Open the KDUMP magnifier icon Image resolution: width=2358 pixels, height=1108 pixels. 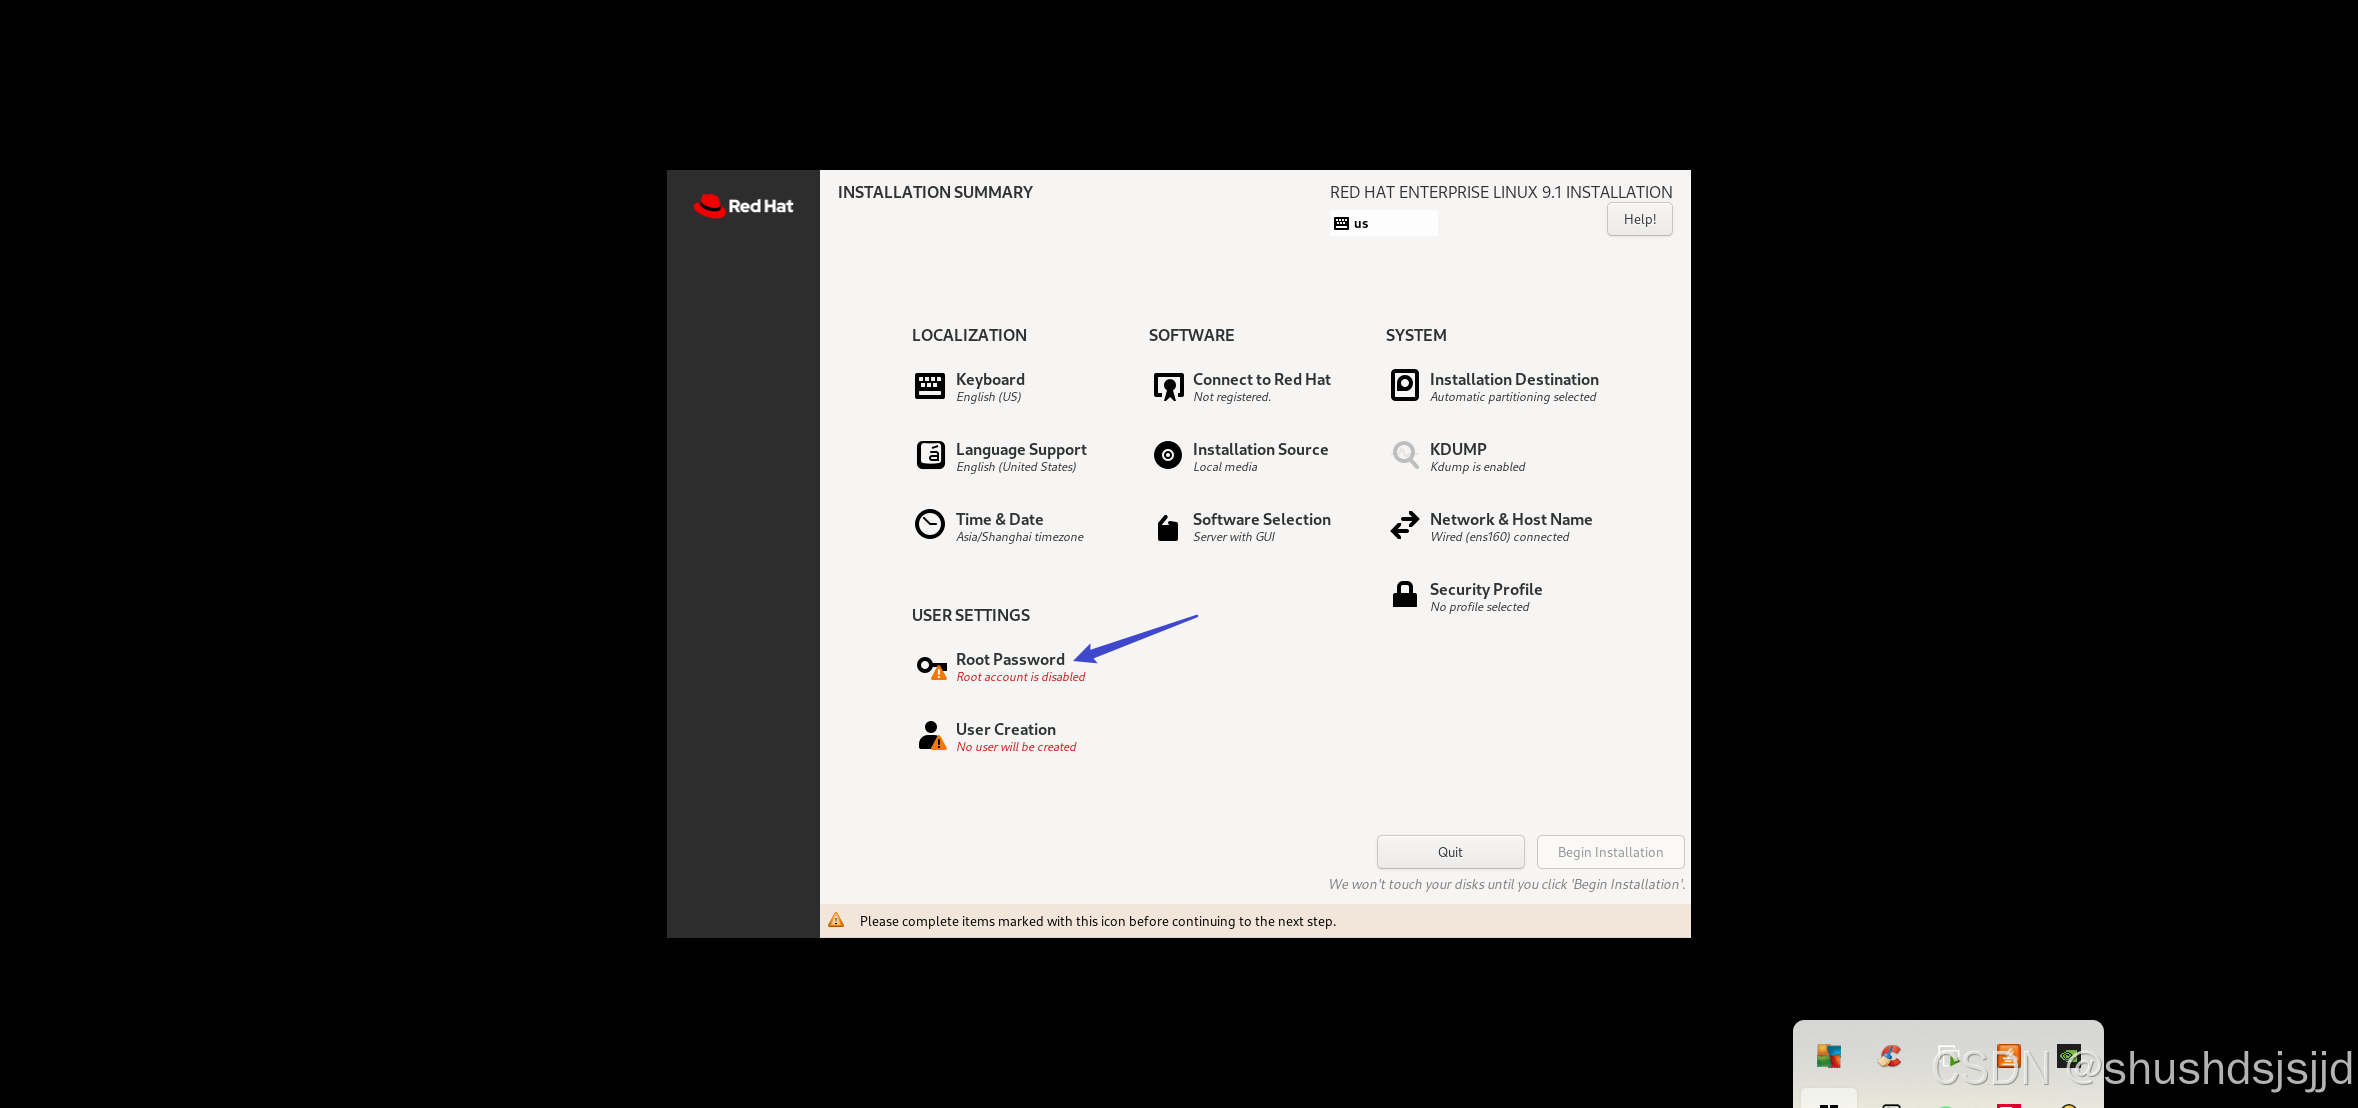point(1404,456)
